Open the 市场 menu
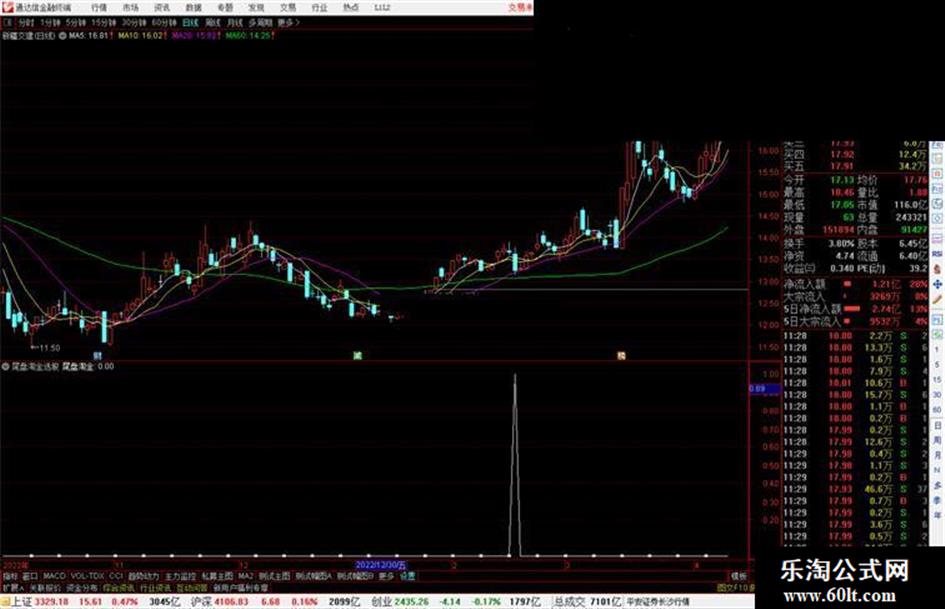This screenshot has width=945, height=609. (x=130, y=8)
